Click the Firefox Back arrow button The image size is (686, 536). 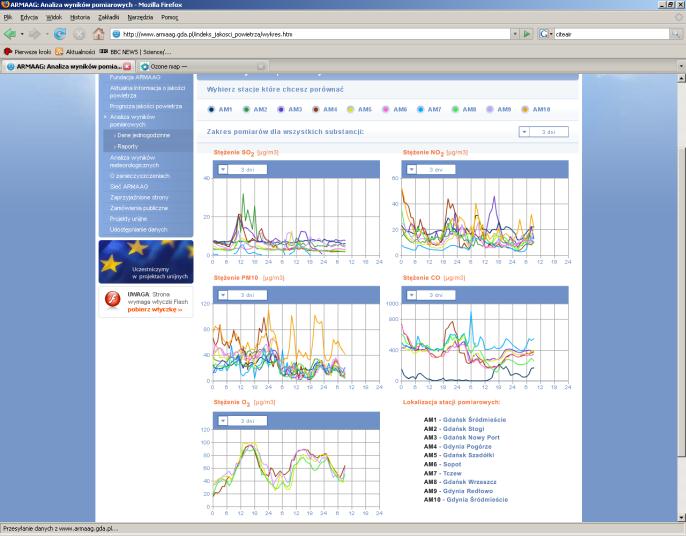pyautogui.click(x=10, y=34)
